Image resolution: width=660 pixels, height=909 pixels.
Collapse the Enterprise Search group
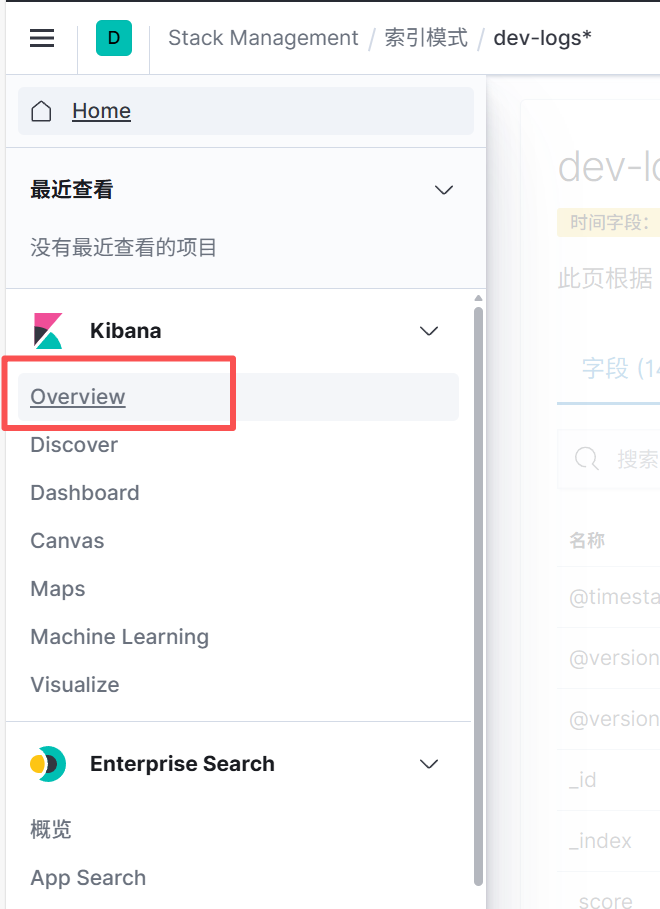point(429,764)
